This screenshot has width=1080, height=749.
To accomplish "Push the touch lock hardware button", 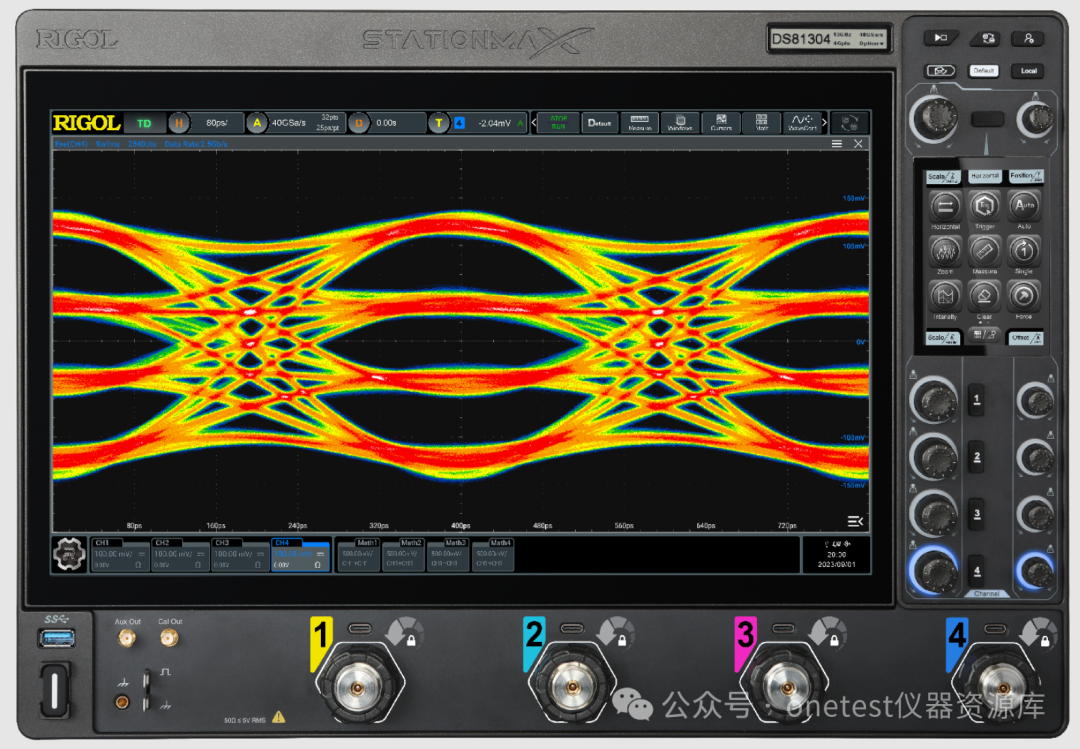I will pos(986,39).
